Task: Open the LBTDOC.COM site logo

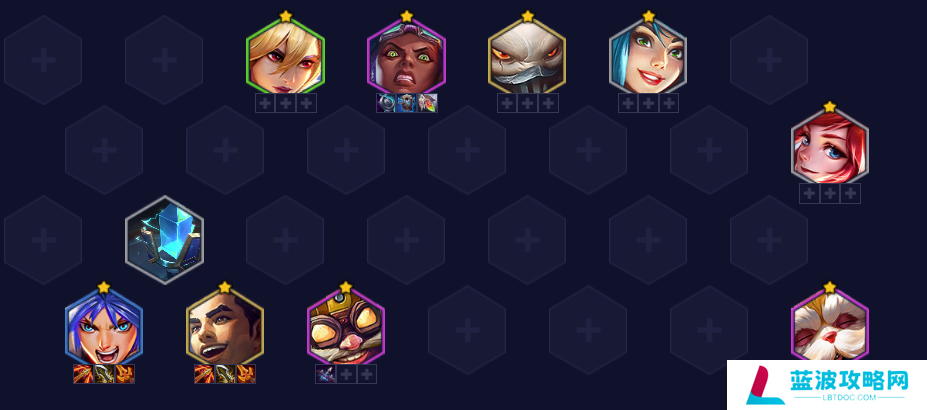Action: click(x=826, y=385)
